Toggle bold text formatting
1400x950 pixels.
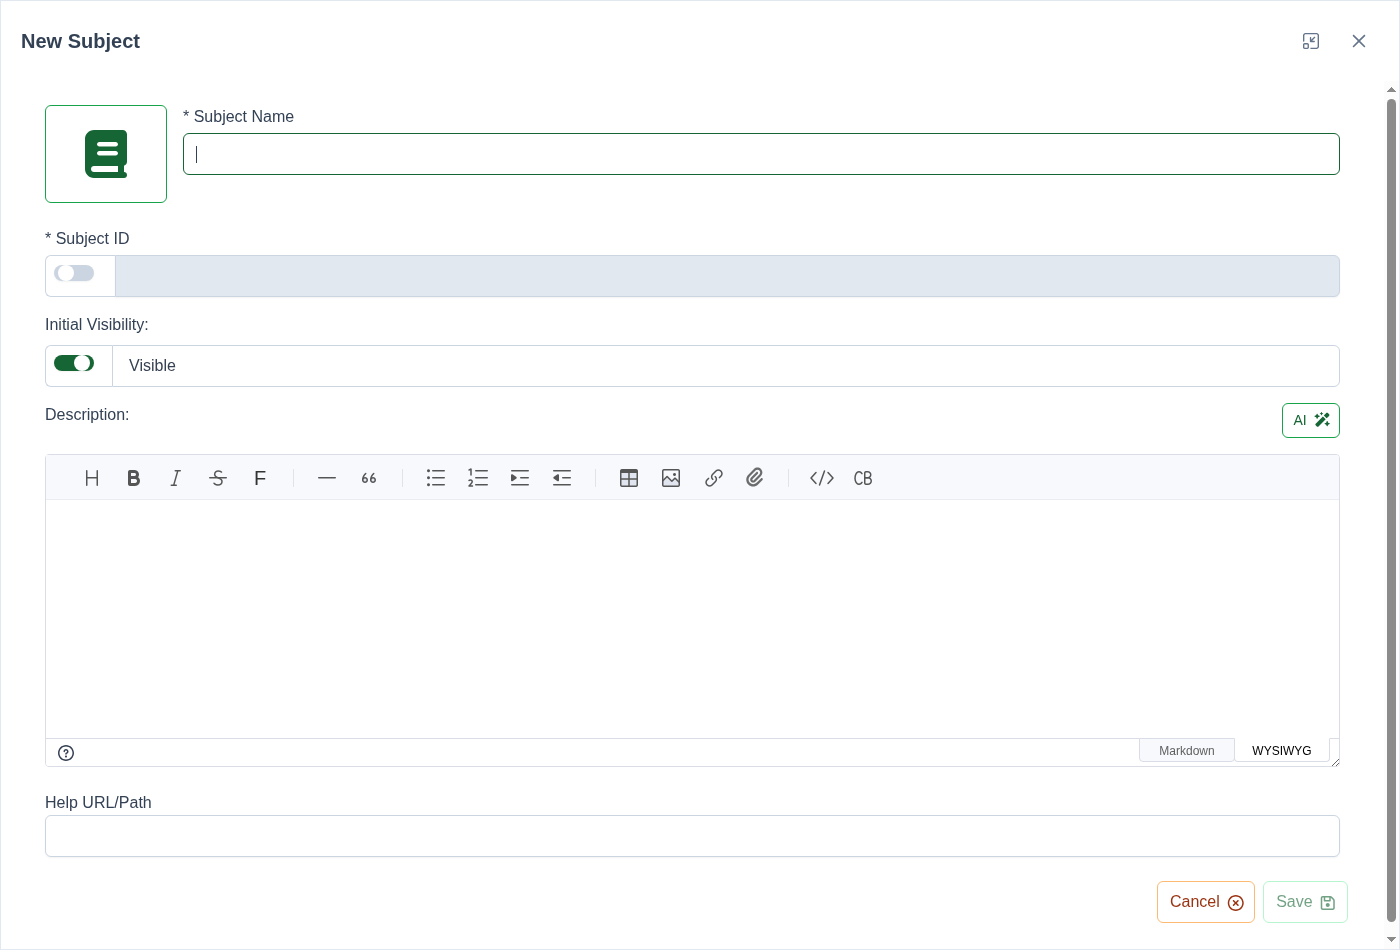[x=134, y=478]
